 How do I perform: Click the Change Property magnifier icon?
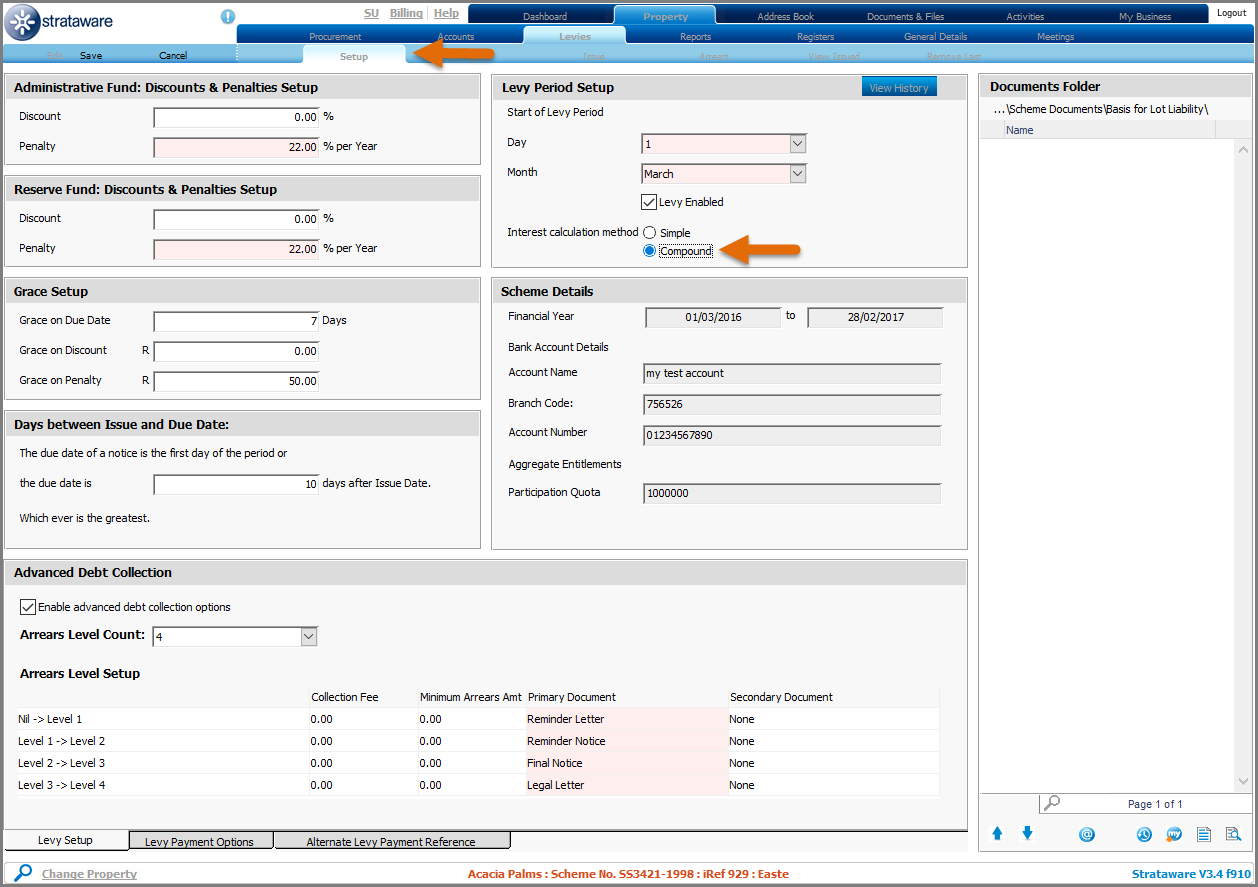click(x=22, y=873)
